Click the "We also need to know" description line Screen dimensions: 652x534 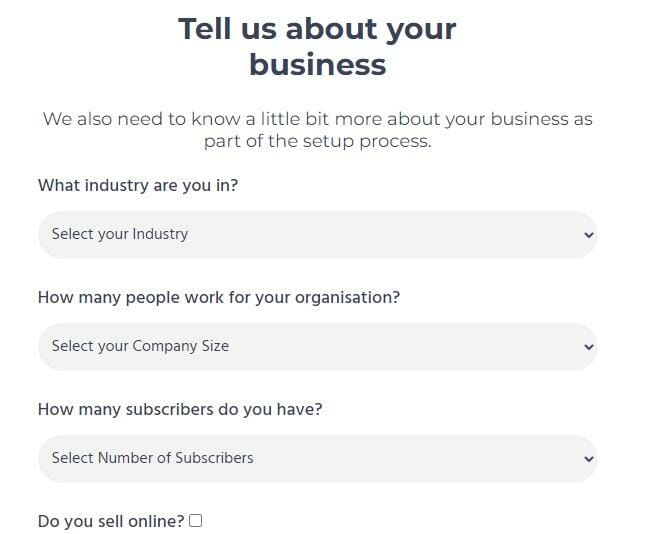(317, 119)
